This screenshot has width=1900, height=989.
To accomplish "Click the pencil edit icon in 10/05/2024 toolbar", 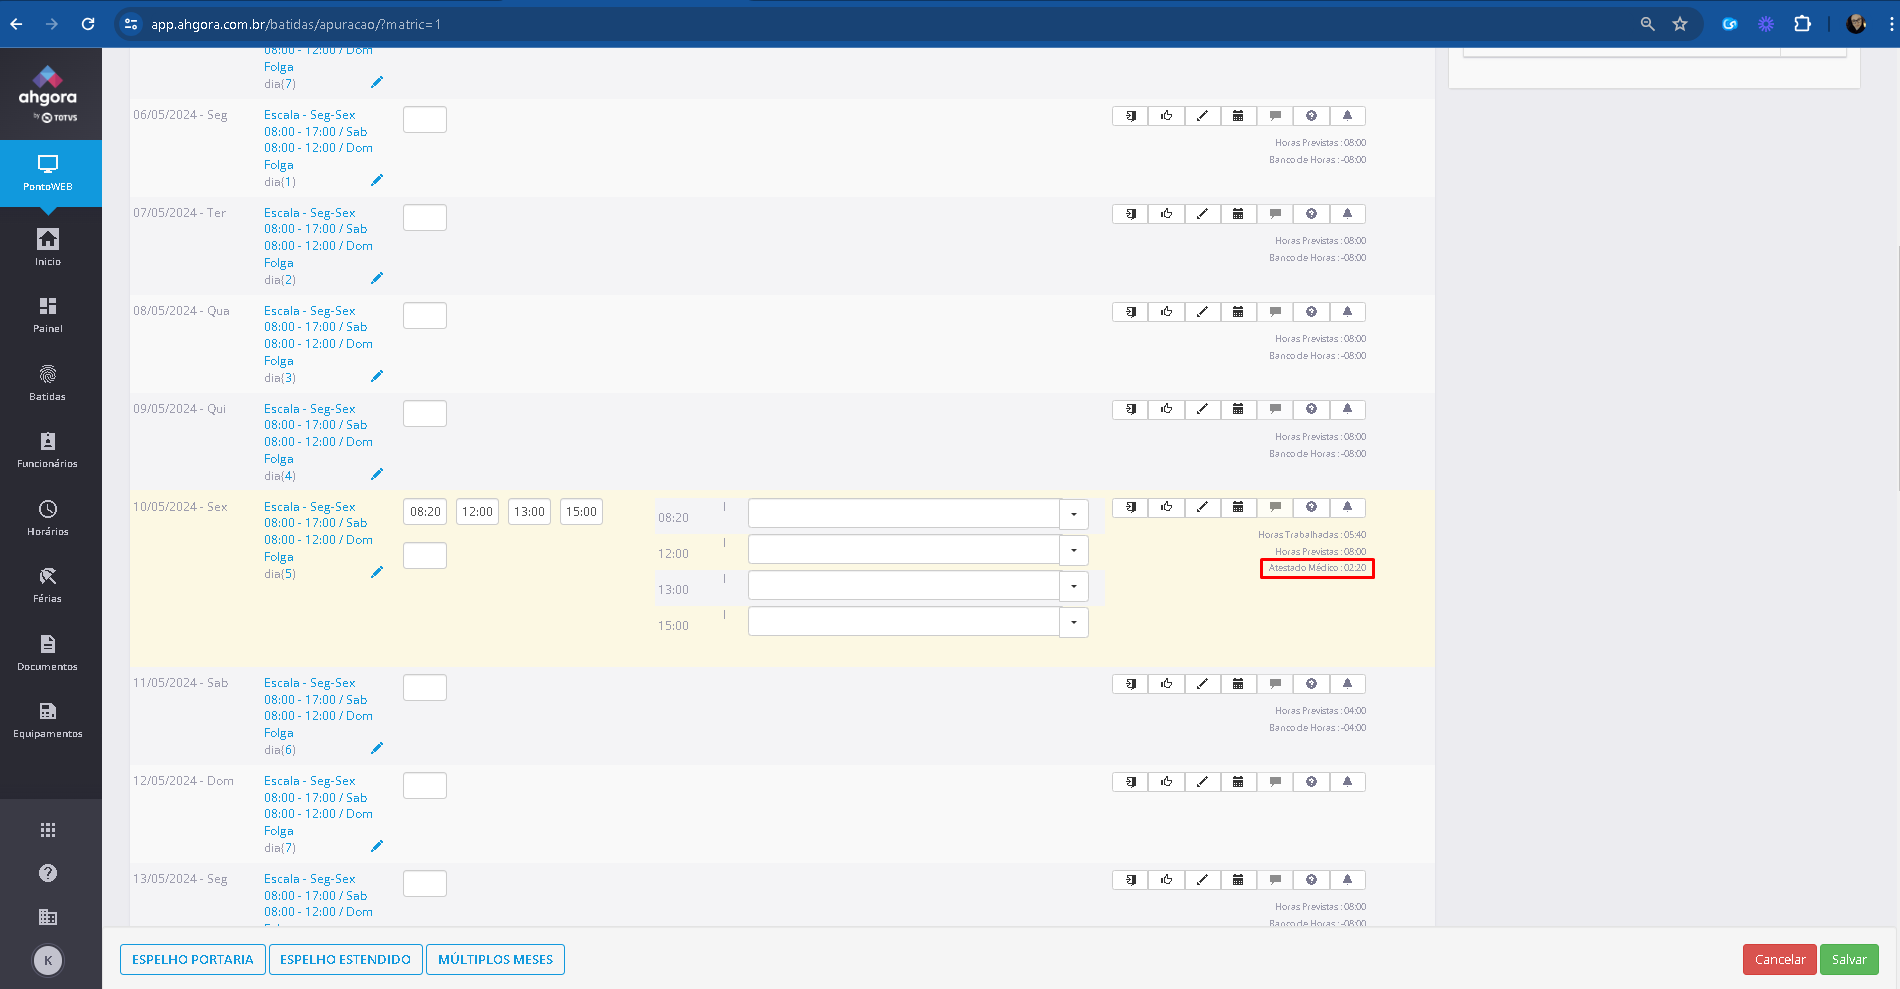I will tap(1202, 507).
